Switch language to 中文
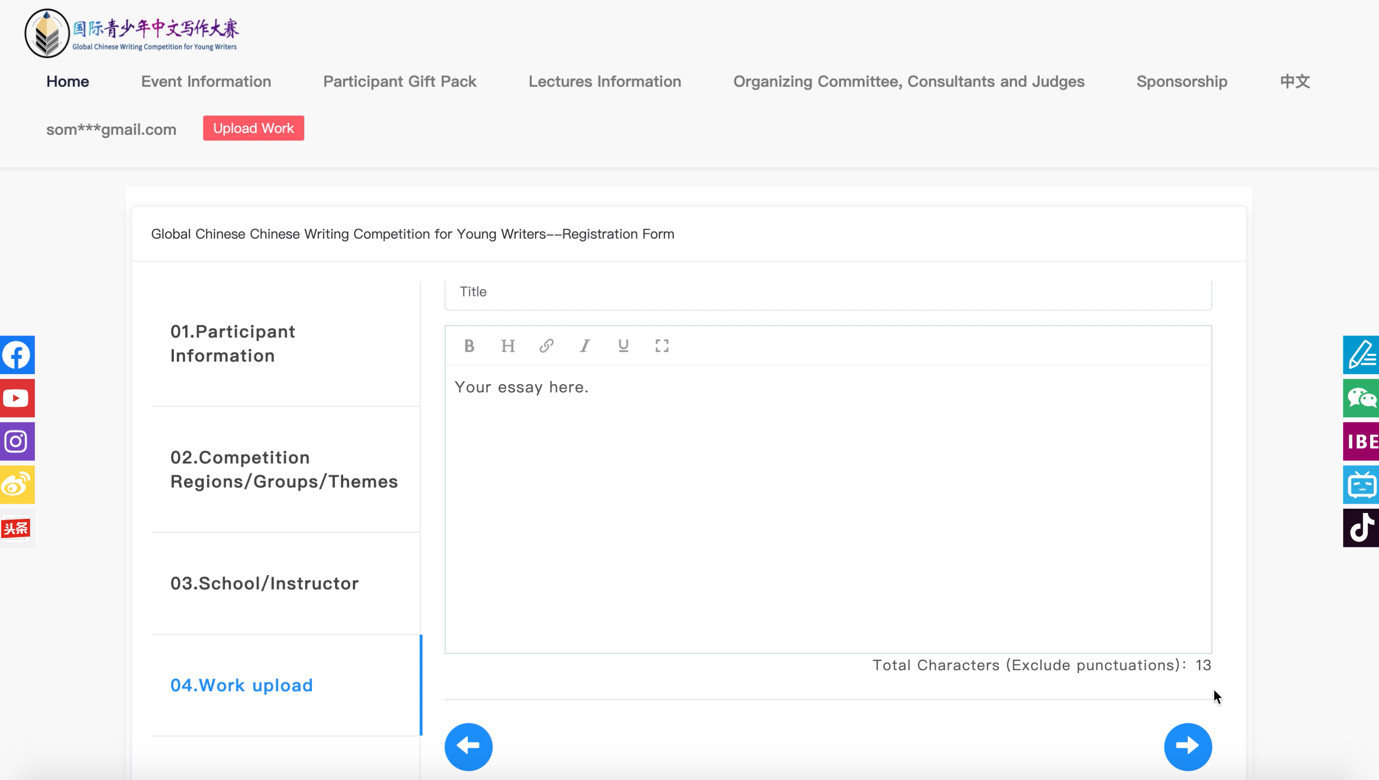1379x780 pixels. (x=1295, y=82)
